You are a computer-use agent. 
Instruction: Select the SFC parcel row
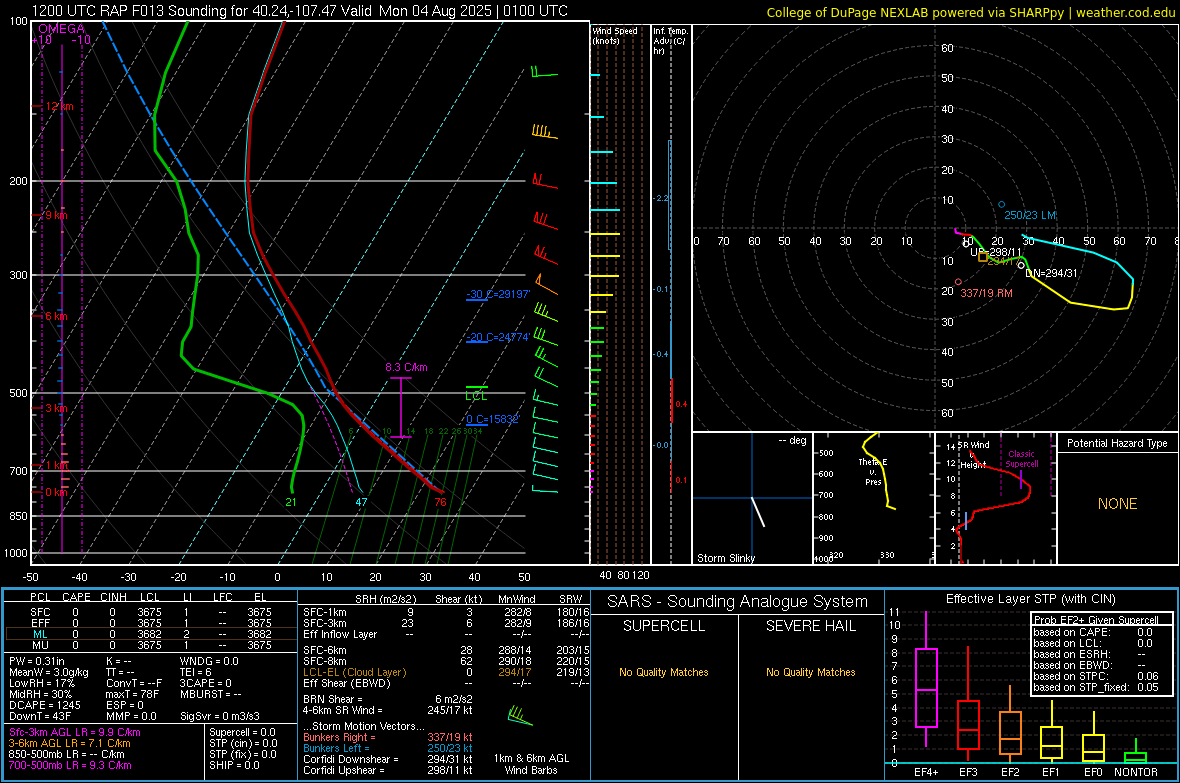[x=151, y=613]
